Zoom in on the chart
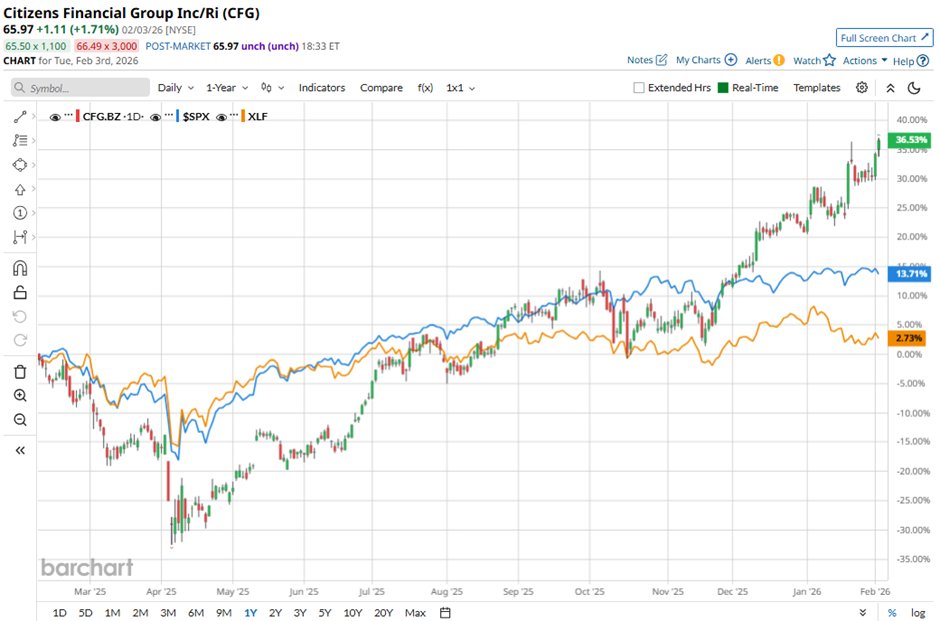 point(19,396)
